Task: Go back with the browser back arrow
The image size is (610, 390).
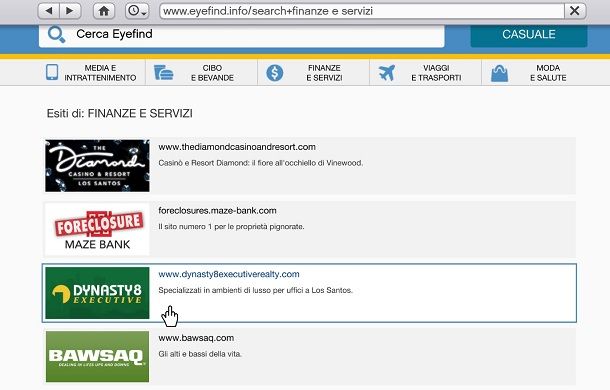Action: (x=49, y=11)
